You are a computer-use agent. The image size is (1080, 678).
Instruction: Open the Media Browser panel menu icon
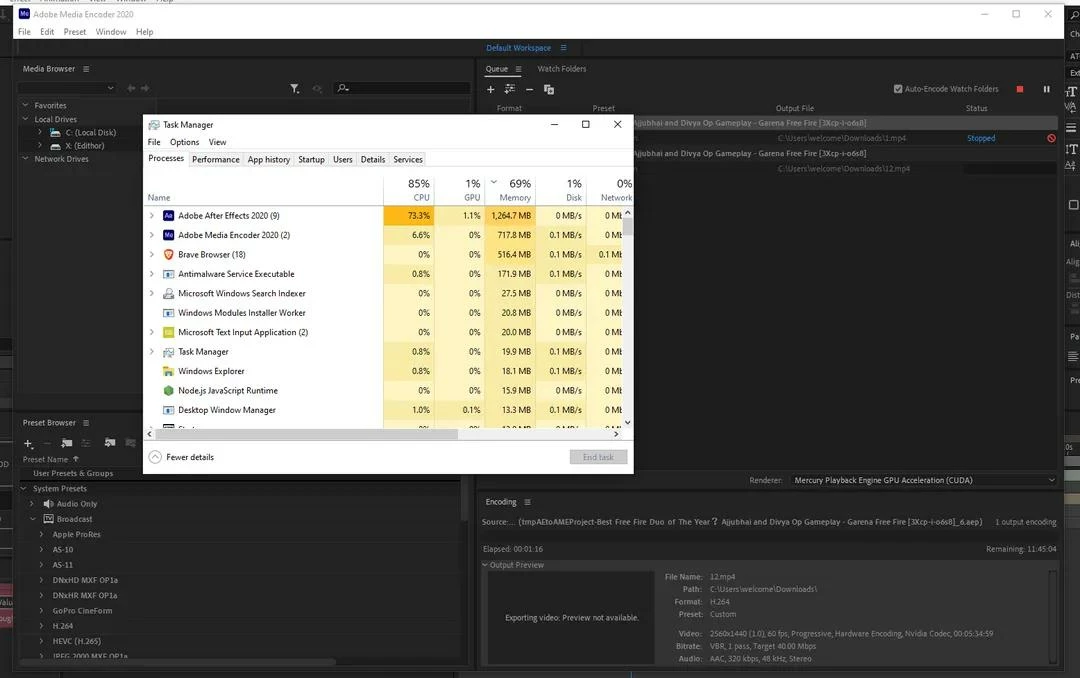click(x=86, y=69)
